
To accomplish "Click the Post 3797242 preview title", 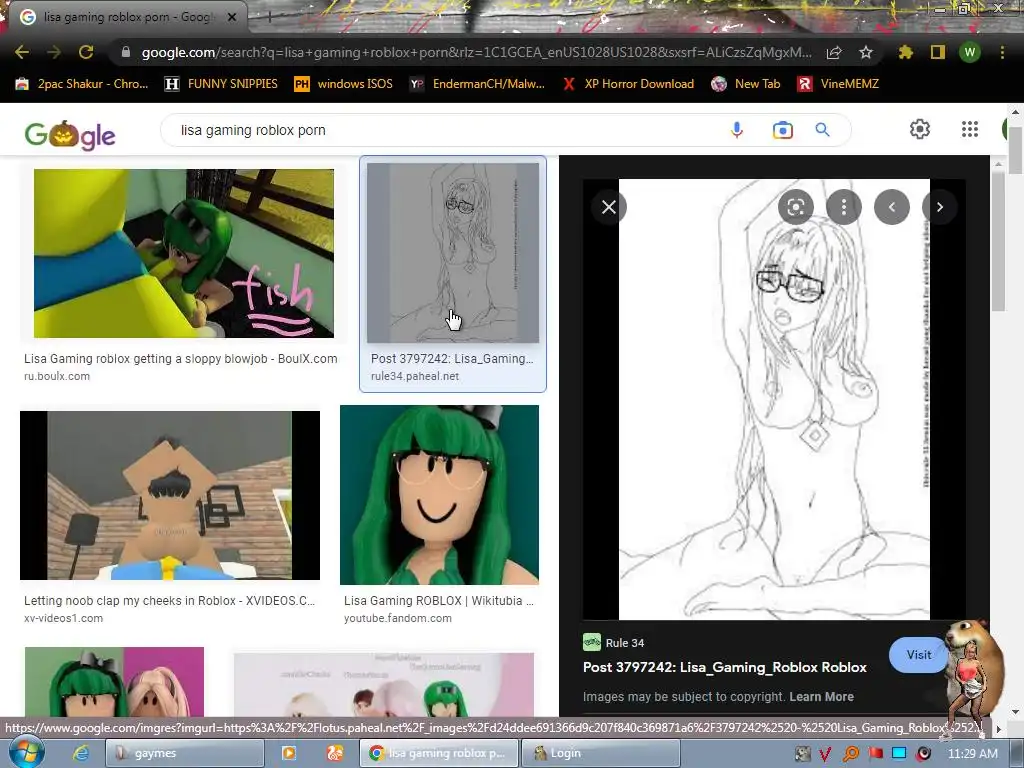I will [724, 667].
